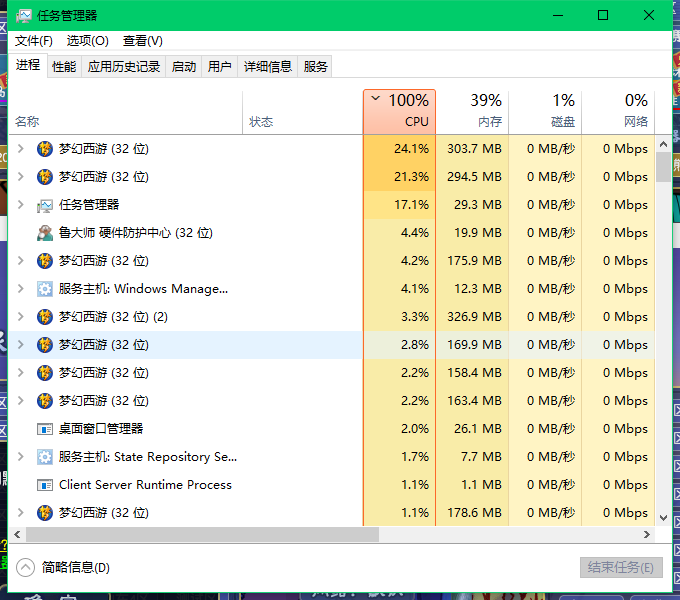Expand the 任务管理器 process row
The image size is (680, 600).
click(x=20, y=205)
